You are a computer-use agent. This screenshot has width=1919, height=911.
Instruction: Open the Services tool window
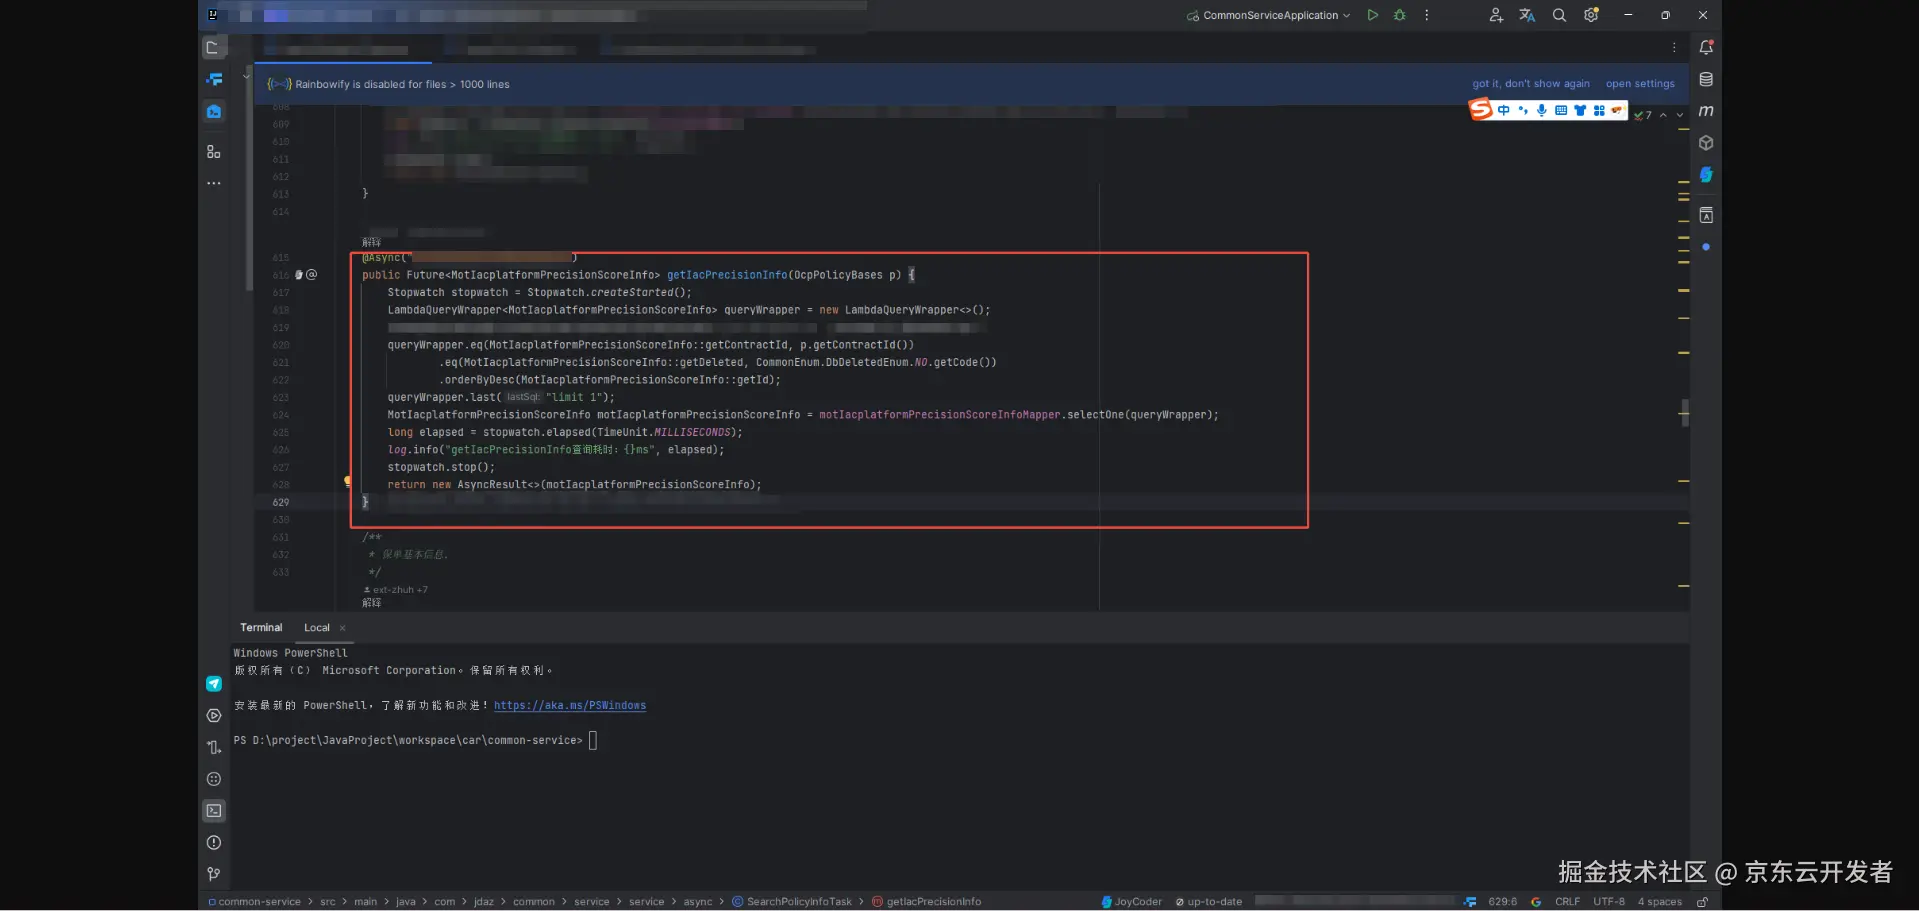214,716
